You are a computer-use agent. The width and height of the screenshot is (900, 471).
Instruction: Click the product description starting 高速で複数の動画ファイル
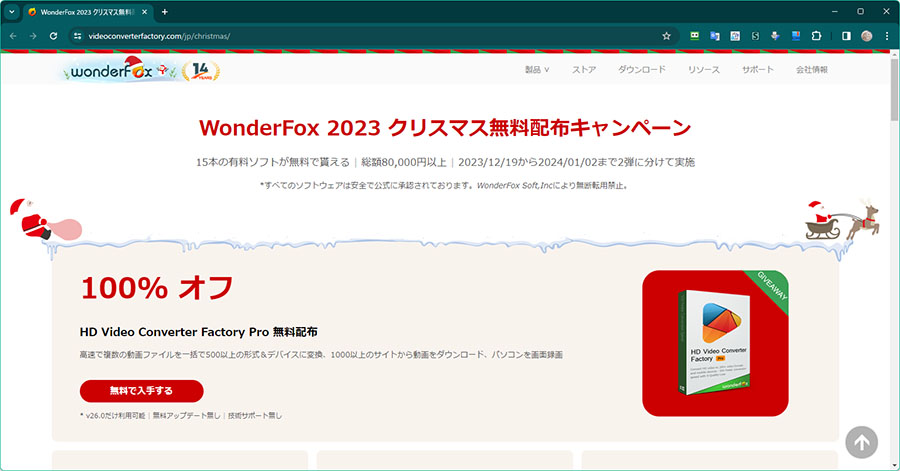(321, 355)
